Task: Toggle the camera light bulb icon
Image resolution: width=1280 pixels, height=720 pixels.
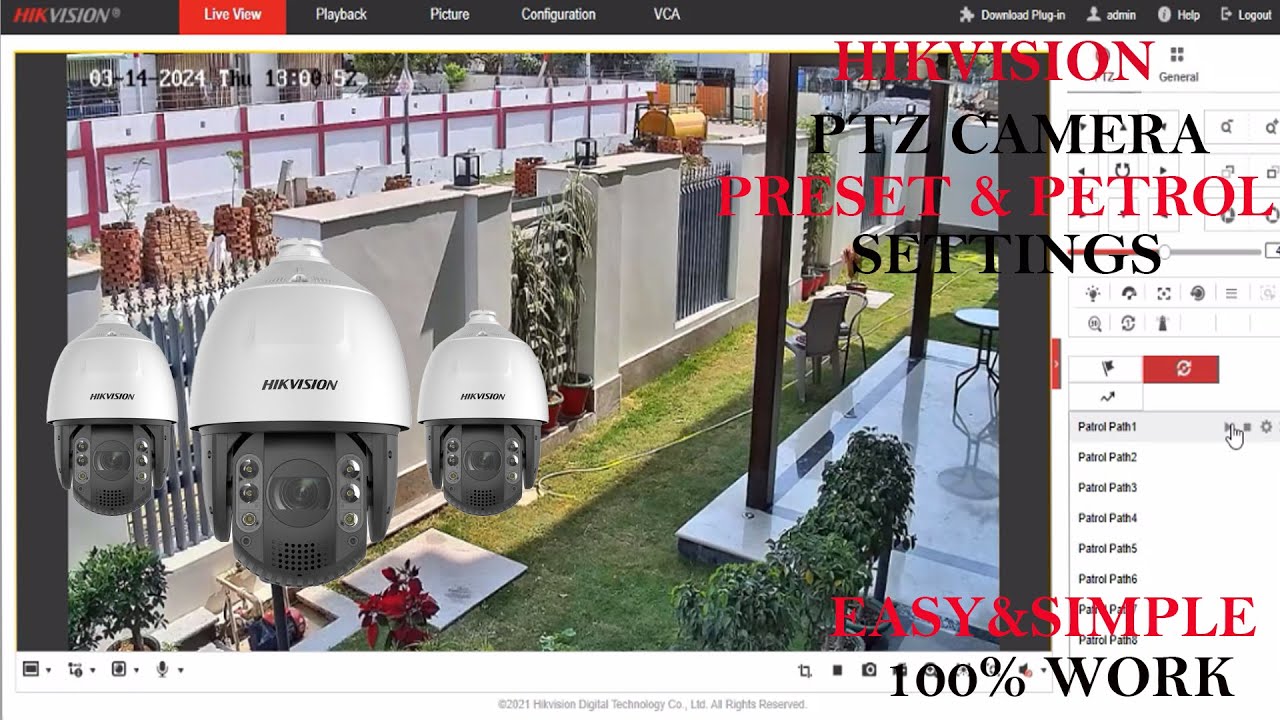Action: point(1094,293)
